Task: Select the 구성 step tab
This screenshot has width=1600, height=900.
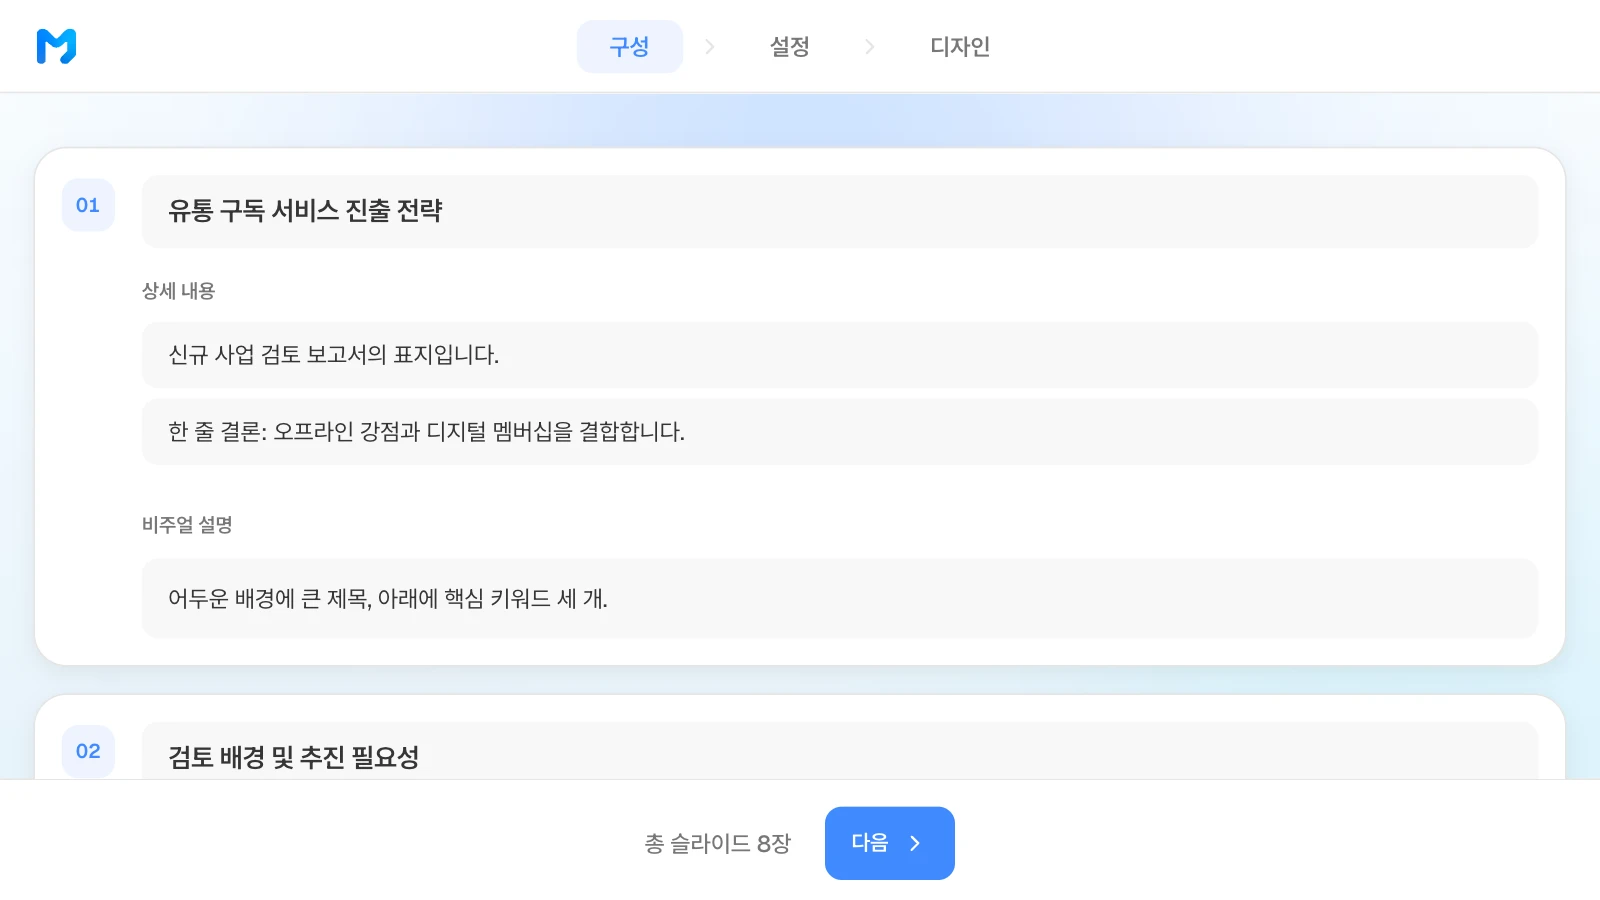Action: click(630, 46)
